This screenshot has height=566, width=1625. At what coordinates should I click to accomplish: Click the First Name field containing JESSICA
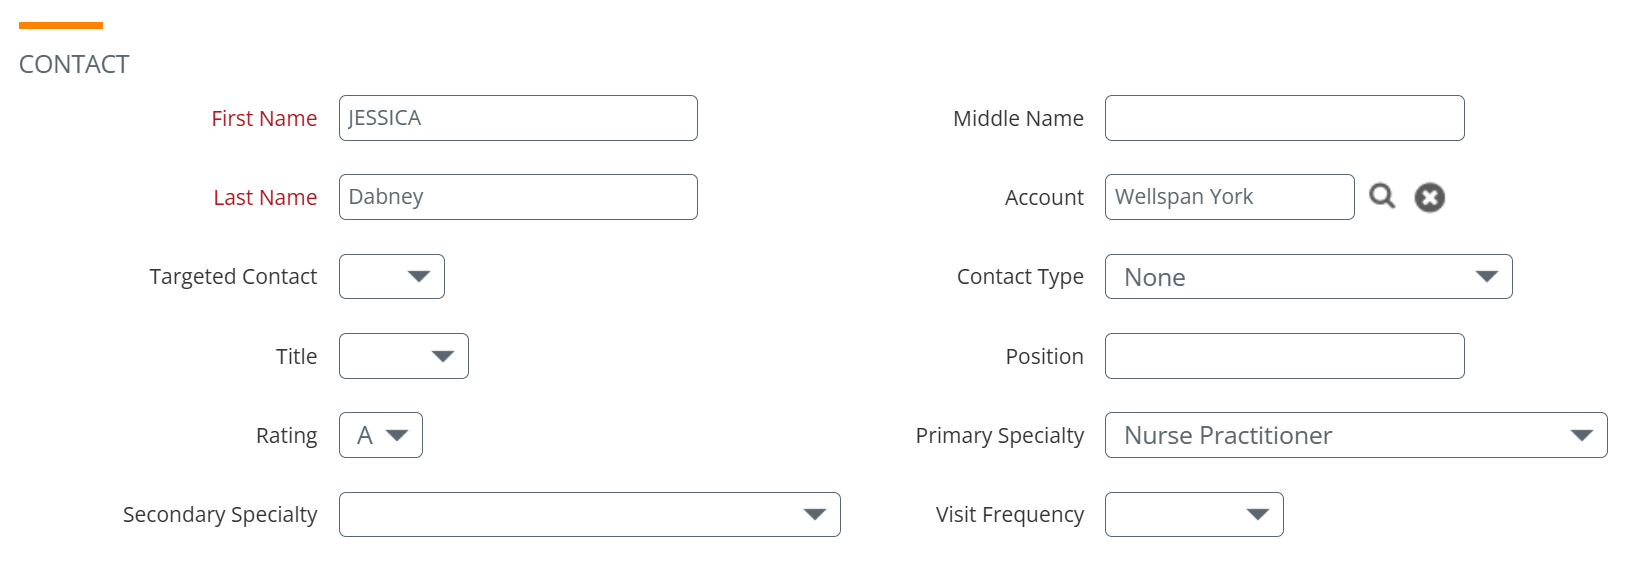(518, 118)
